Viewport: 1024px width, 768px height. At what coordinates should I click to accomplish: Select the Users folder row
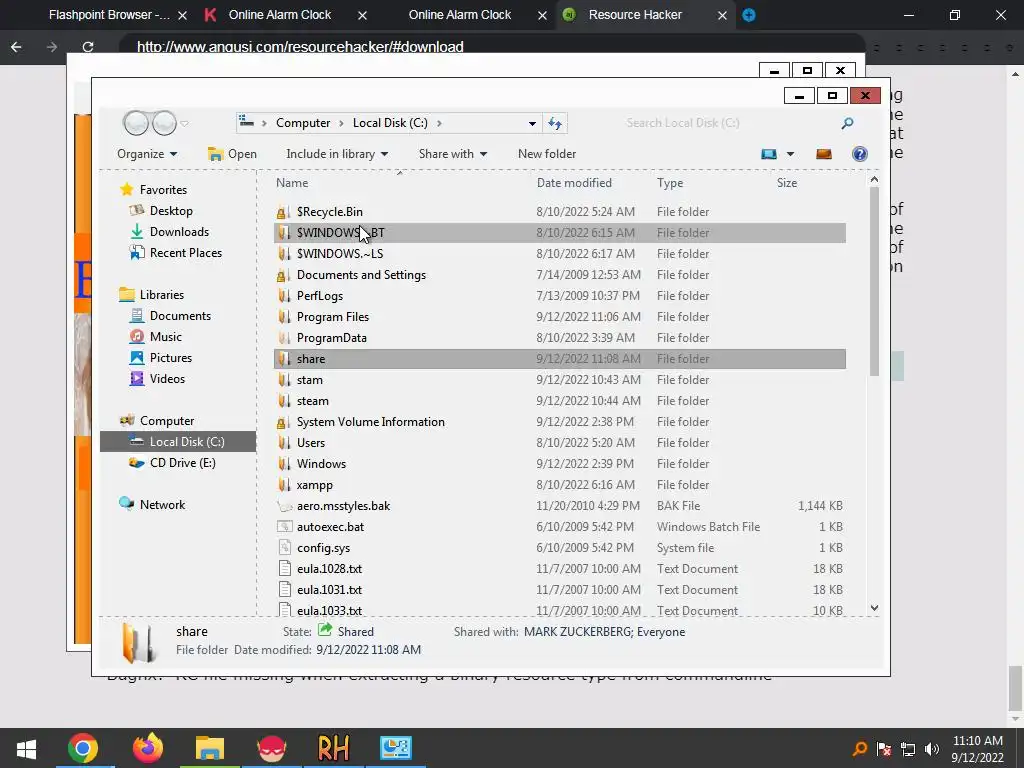(x=560, y=443)
